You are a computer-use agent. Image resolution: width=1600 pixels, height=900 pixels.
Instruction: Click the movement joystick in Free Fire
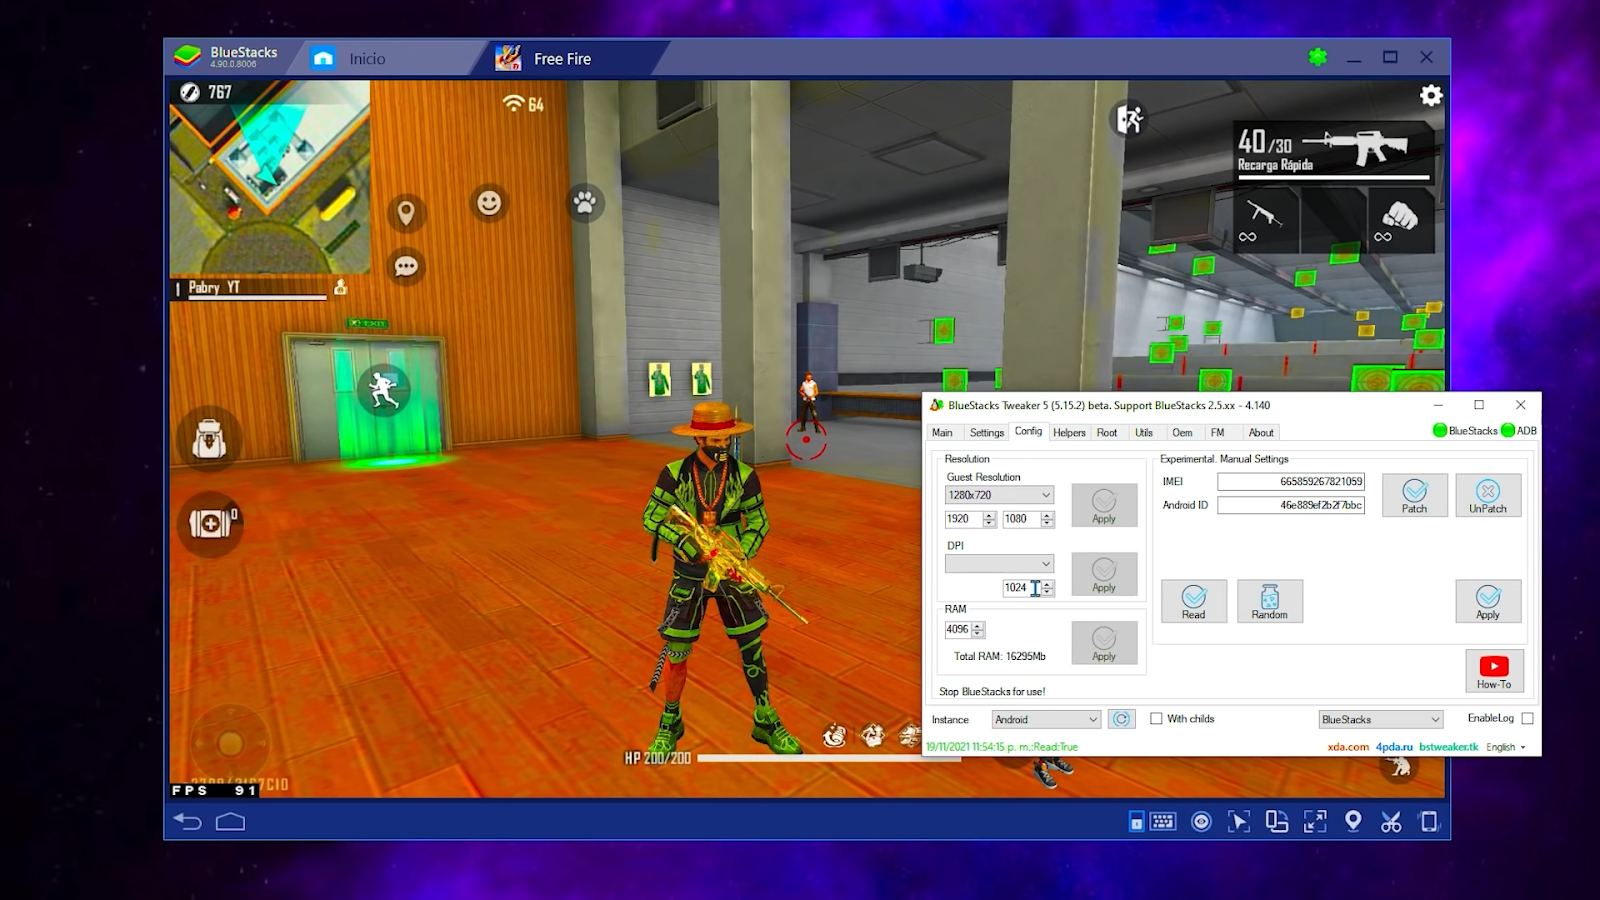pos(230,743)
